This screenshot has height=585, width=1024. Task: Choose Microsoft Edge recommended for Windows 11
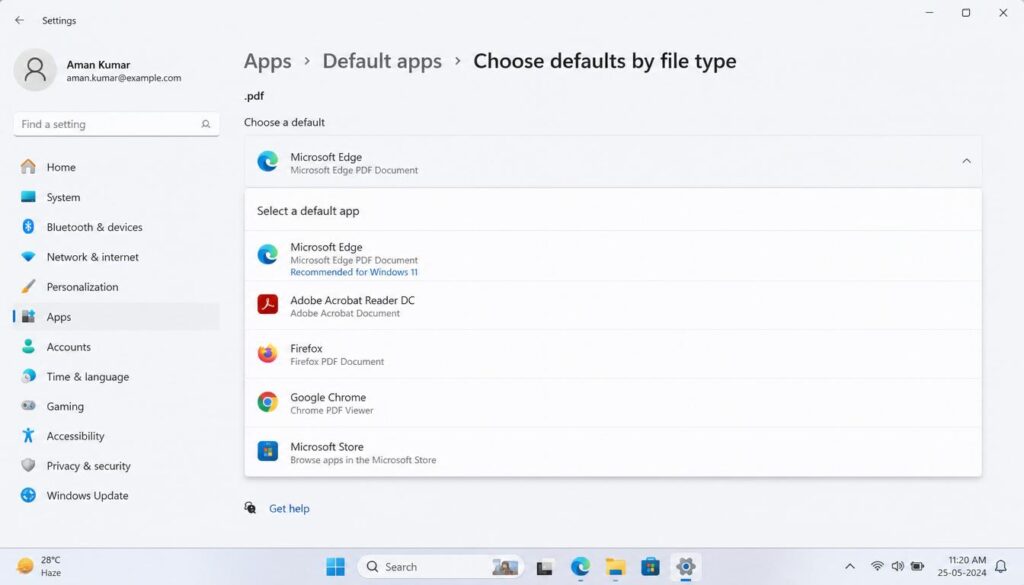pos(613,256)
